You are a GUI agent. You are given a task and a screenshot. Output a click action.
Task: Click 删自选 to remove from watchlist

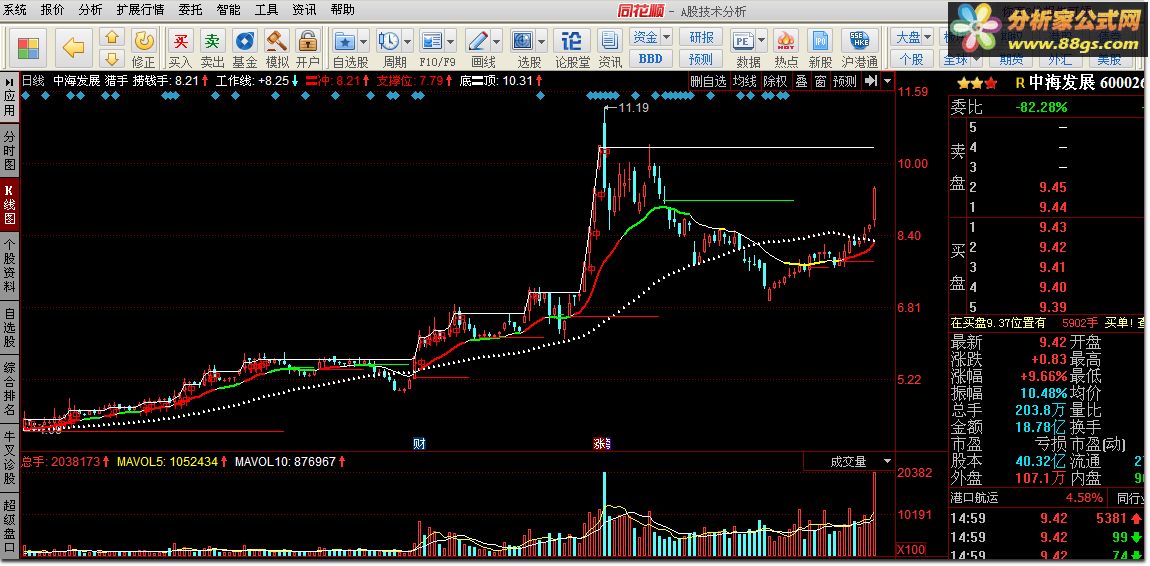708,81
